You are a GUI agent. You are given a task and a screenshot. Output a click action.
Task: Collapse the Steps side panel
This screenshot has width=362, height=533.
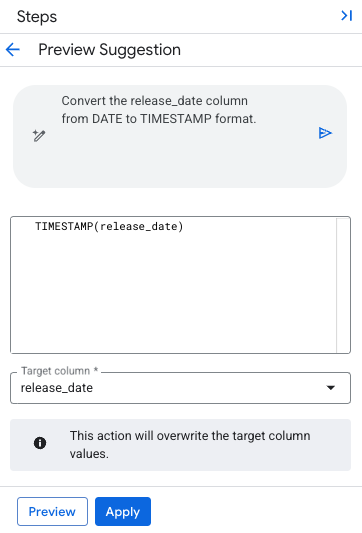(x=346, y=16)
